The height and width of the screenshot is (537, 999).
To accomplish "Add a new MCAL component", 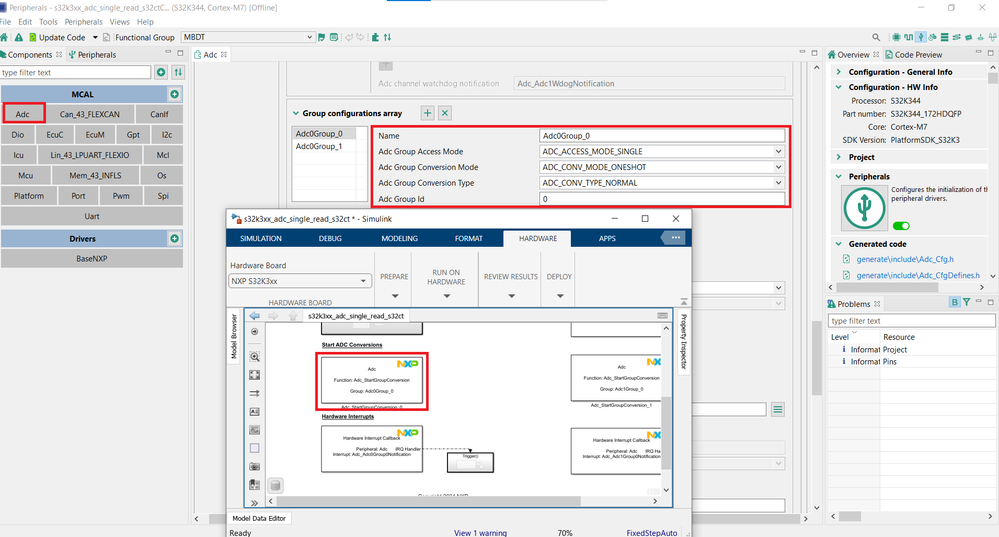I will click(x=175, y=94).
